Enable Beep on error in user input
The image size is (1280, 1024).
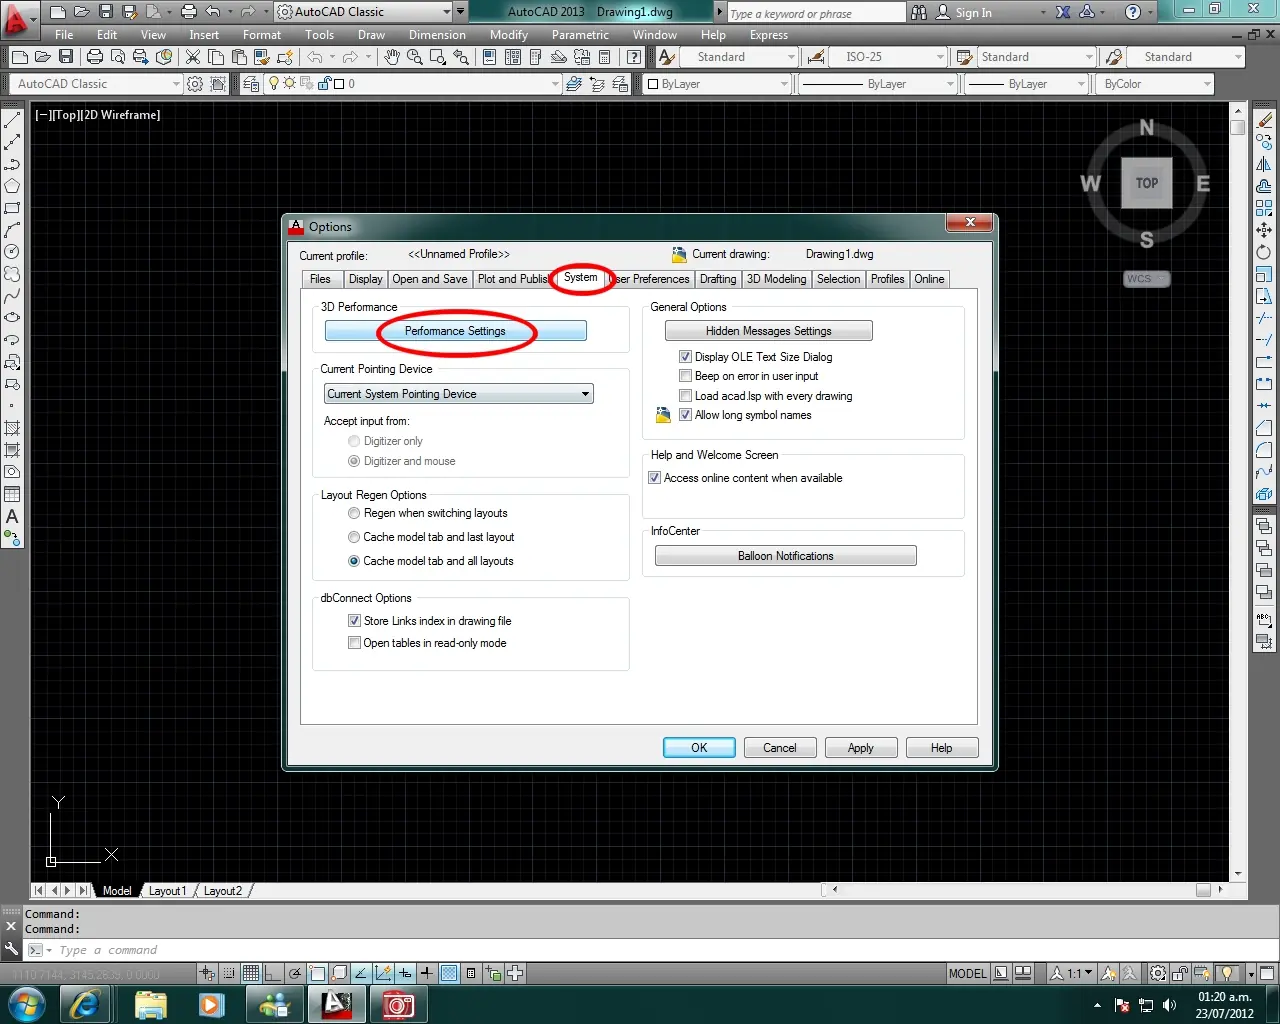click(x=685, y=376)
